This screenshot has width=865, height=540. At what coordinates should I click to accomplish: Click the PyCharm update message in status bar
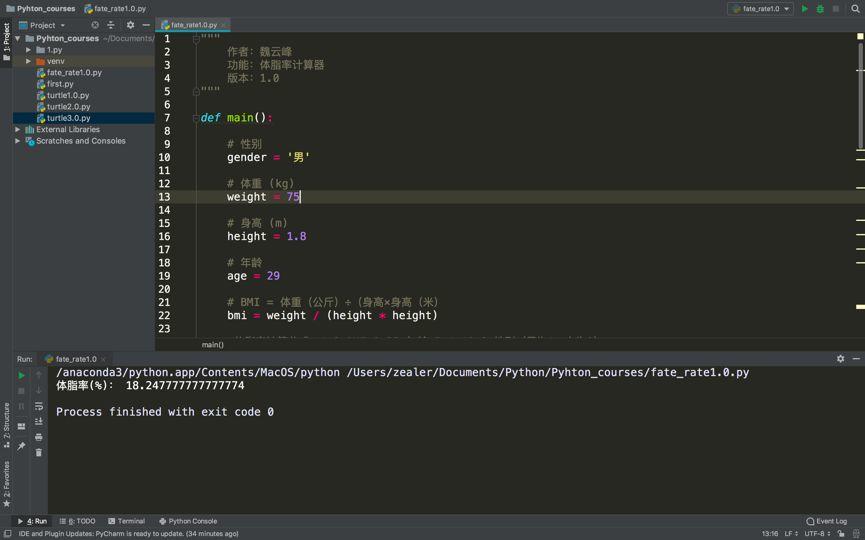pyautogui.click(x=129, y=533)
